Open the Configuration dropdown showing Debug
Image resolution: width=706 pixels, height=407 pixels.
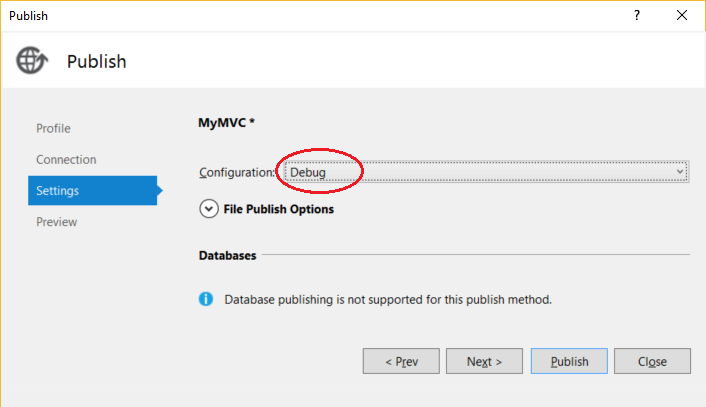(x=487, y=172)
